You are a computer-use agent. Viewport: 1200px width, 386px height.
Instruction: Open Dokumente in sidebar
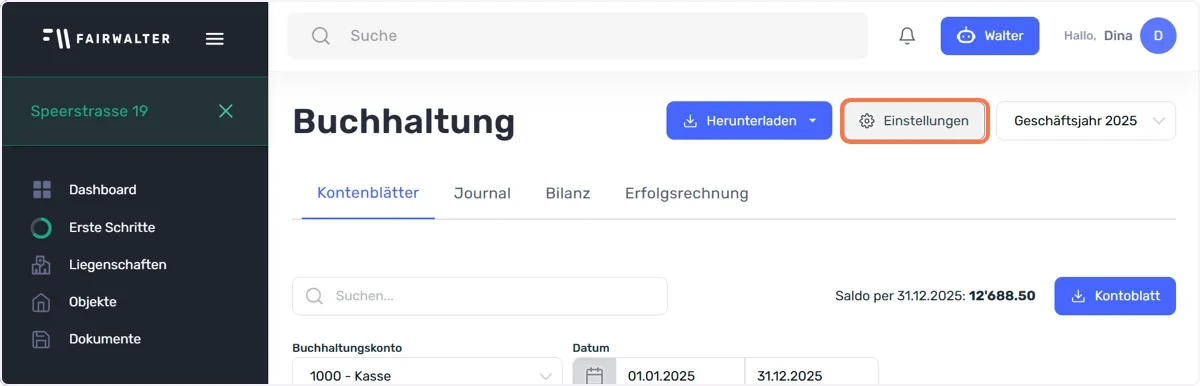(105, 339)
